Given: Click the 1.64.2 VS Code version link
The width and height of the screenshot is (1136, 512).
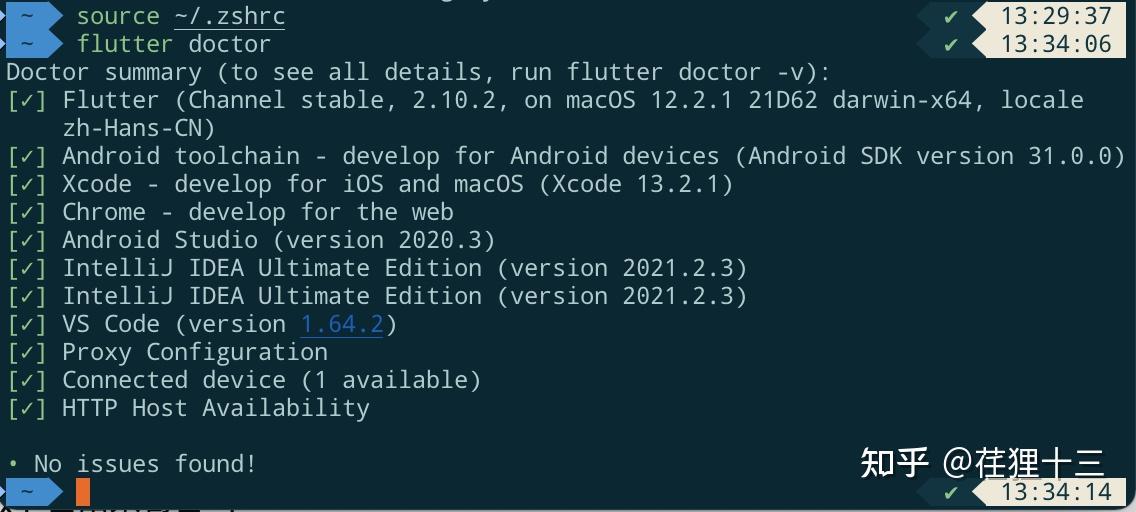Looking at the screenshot, I should click(x=342, y=324).
